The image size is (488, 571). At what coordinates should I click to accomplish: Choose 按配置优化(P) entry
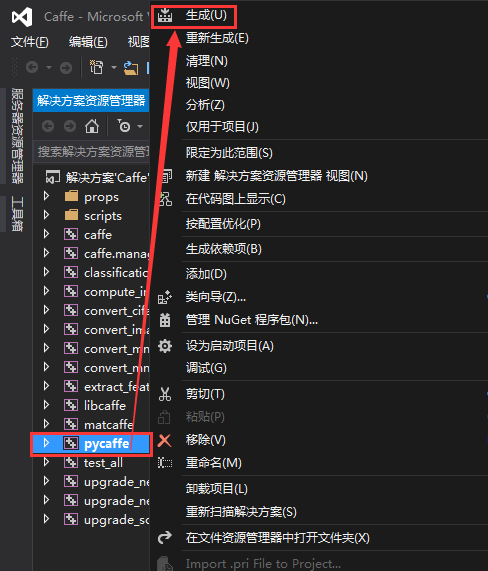(x=223, y=224)
